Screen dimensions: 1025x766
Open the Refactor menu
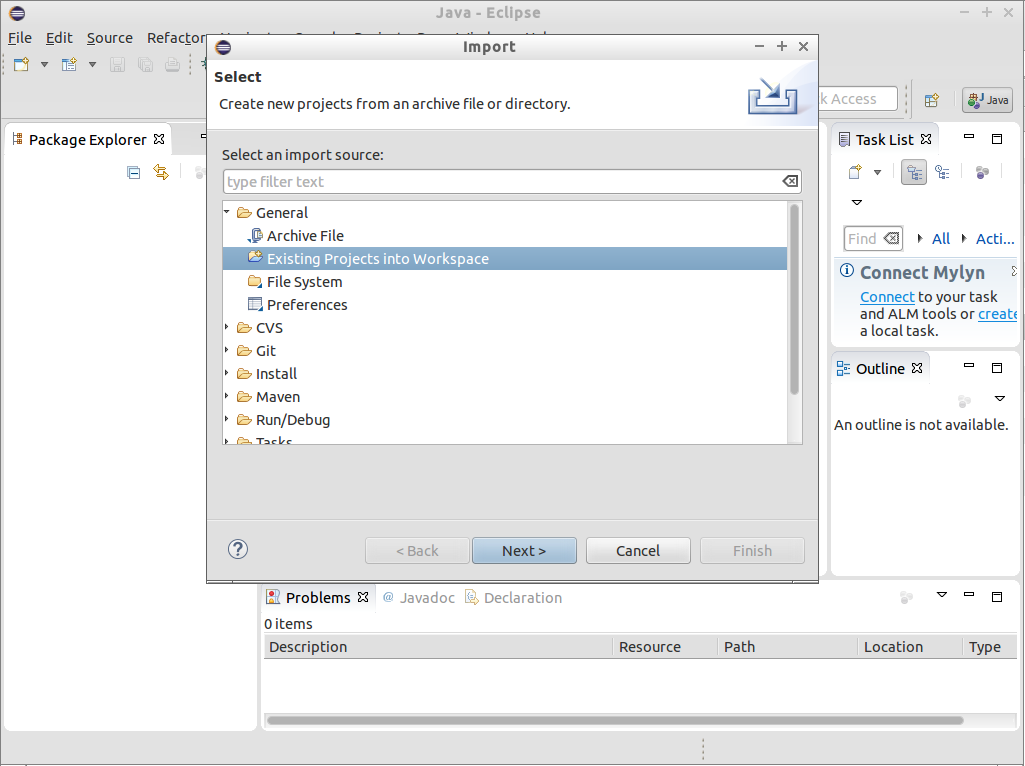175,38
